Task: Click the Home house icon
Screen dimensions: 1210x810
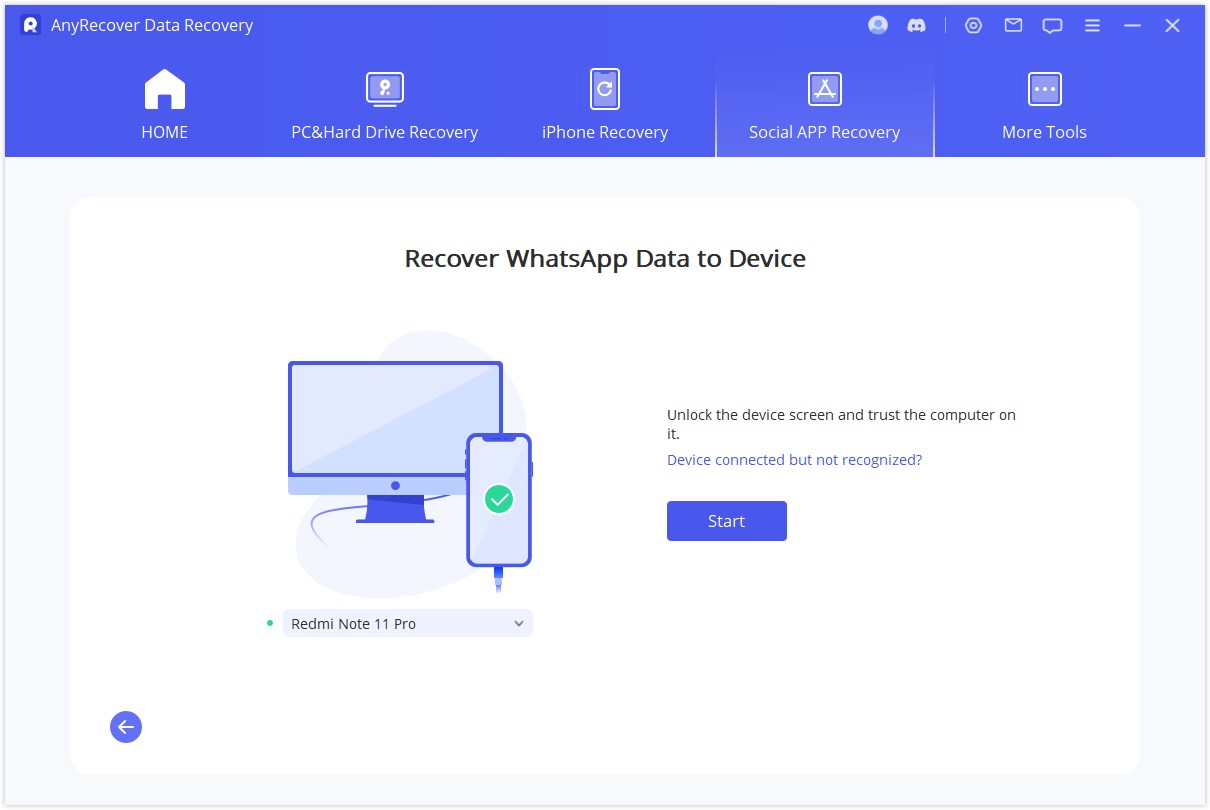Action: tap(164, 88)
